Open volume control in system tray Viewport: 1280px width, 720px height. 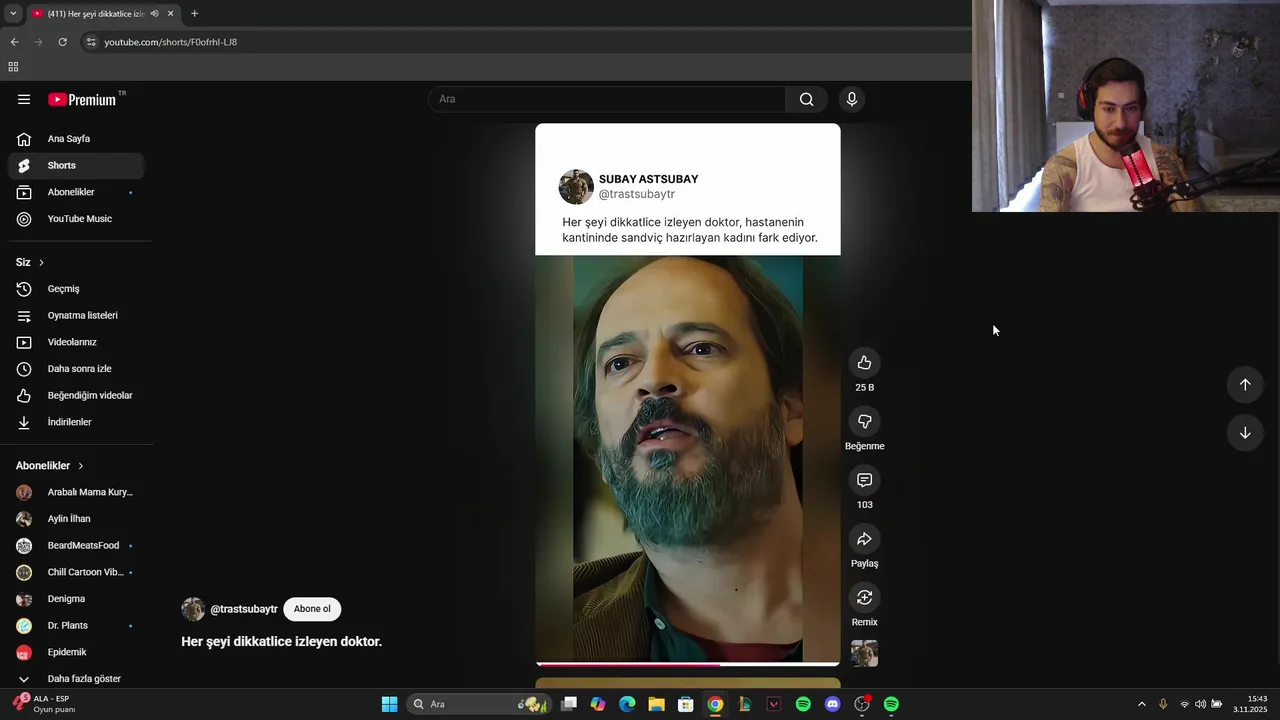click(x=1200, y=704)
